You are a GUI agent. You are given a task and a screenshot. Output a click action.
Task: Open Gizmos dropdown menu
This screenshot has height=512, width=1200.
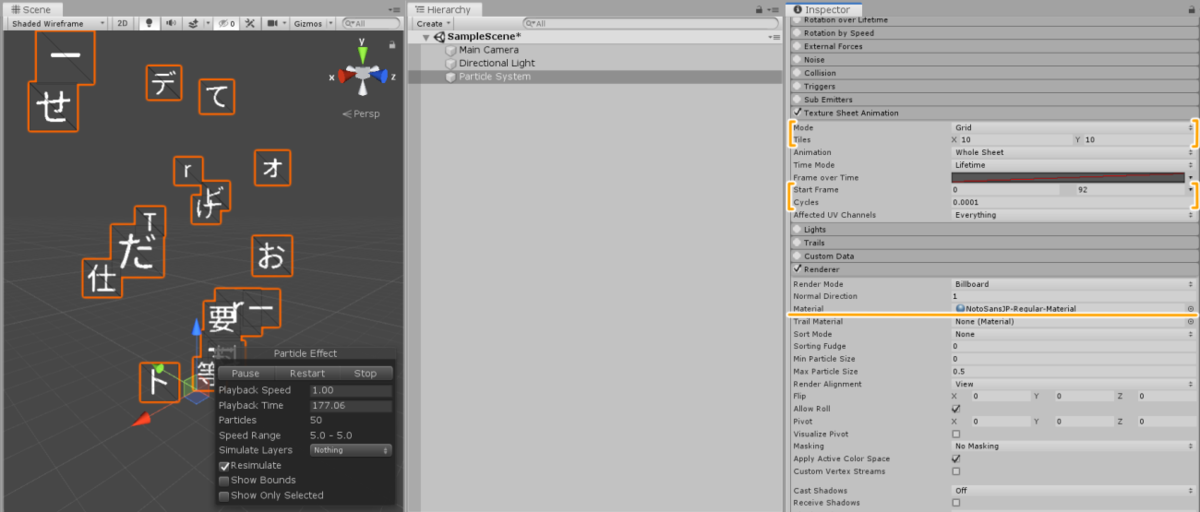pos(312,23)
